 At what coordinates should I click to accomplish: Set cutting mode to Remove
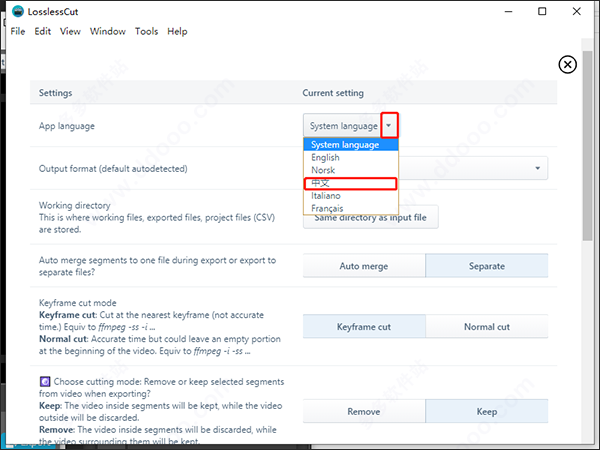coord(364,411)
